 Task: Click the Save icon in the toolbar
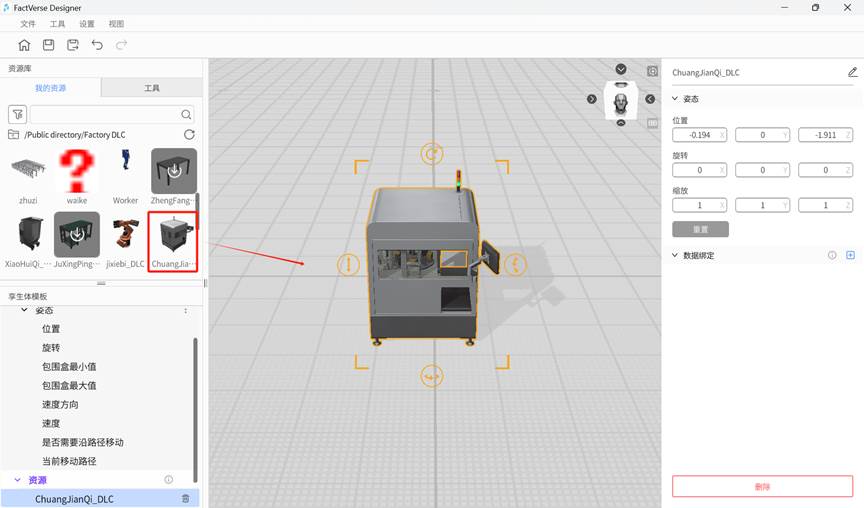[x=48, y=45]
